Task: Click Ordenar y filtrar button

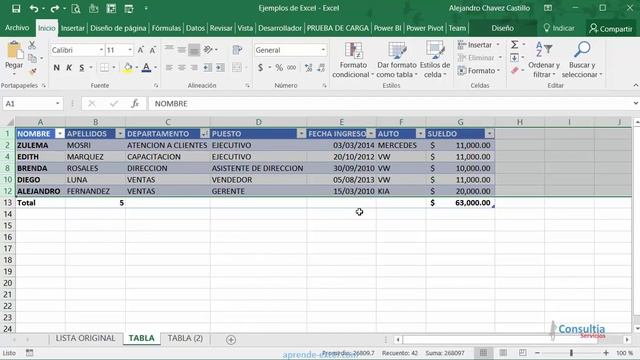Action: click(x=544, y=60)
